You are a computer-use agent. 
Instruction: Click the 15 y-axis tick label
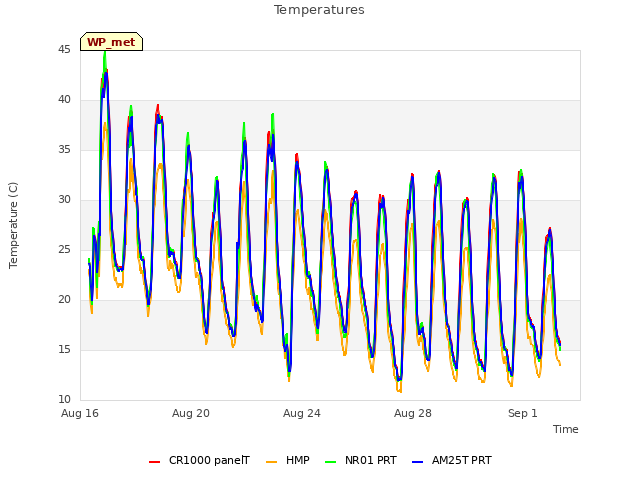(64, 349)
